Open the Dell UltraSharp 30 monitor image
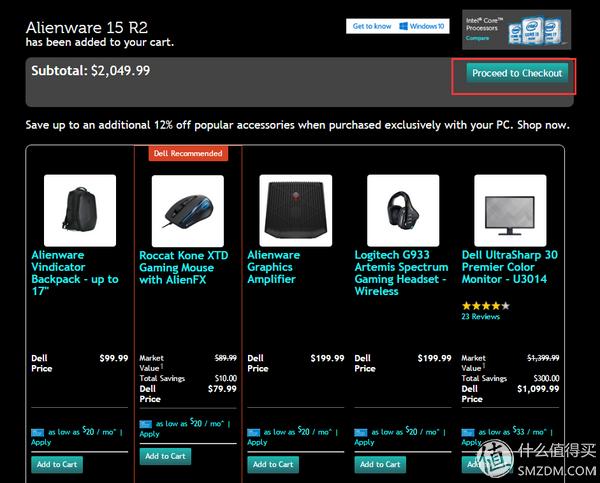The width and height of the screenshot is (600, 483). tap(511, 210)
